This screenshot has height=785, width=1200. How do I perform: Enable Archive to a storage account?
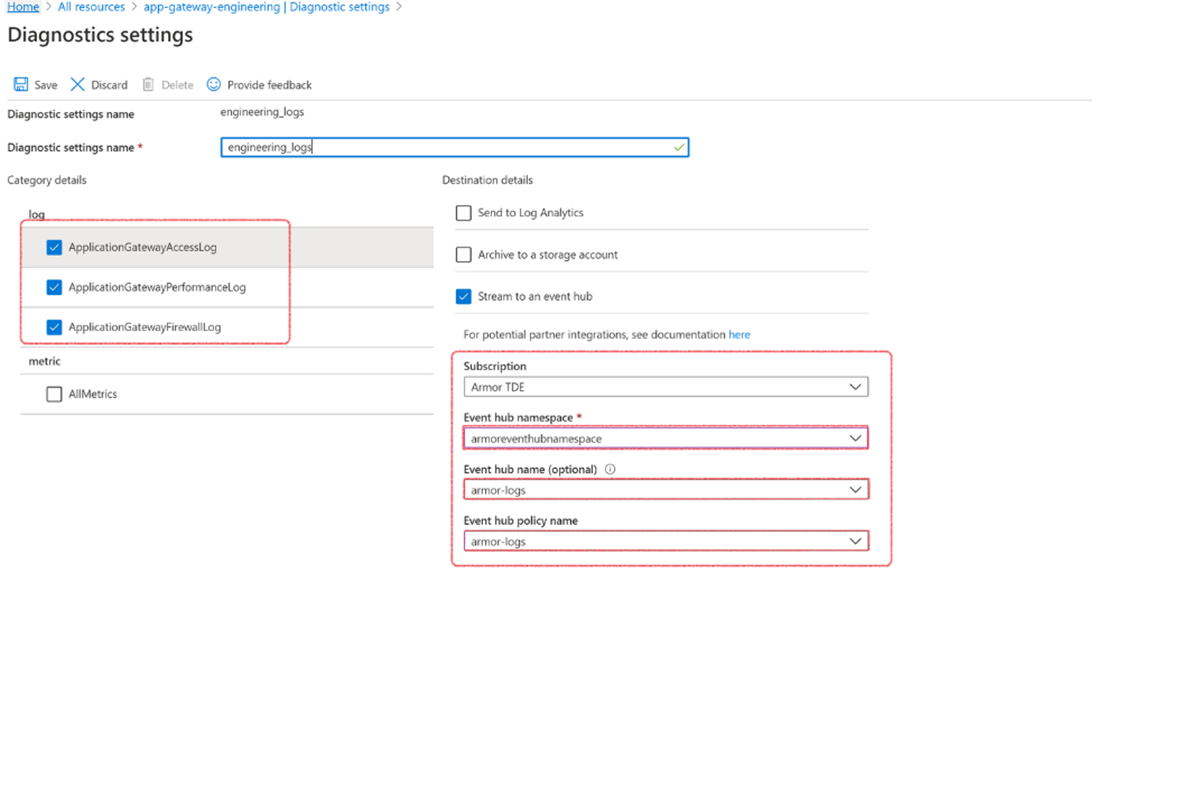[463, 255]
